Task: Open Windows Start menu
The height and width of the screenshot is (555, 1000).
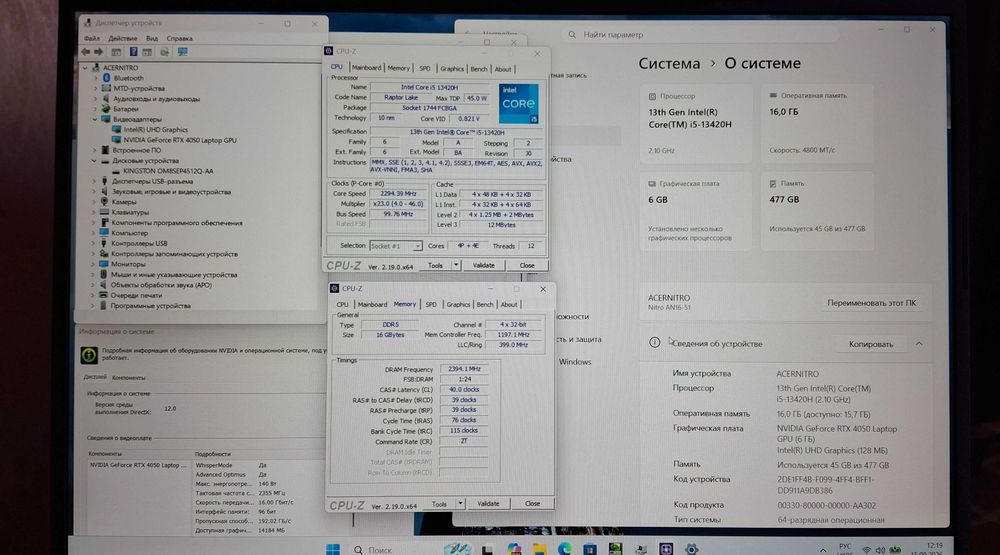Action: 333,549
